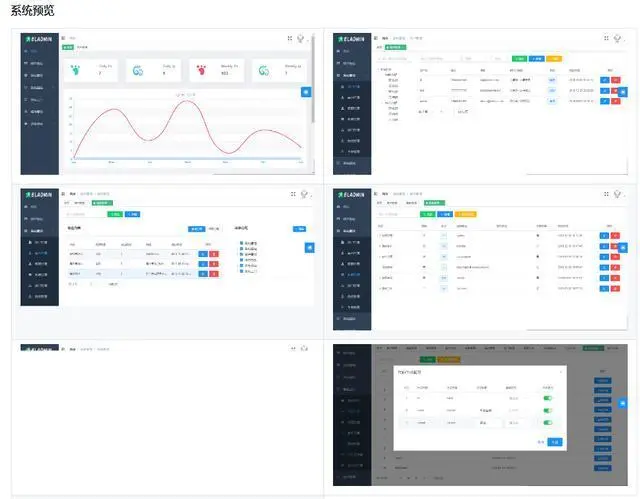Click blue IP icon on Daily Ip card
640x499 pixels.
click(x=138, y=71)
